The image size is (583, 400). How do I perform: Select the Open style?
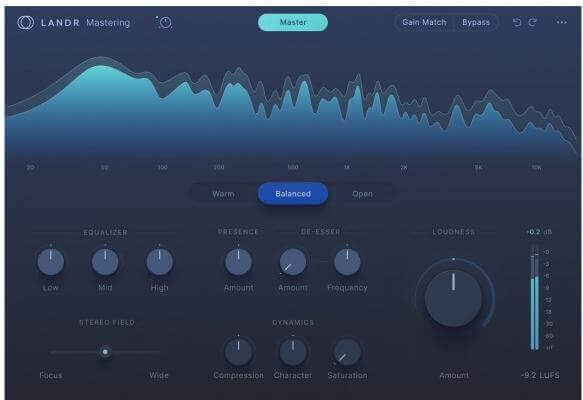tap(362, 194)
